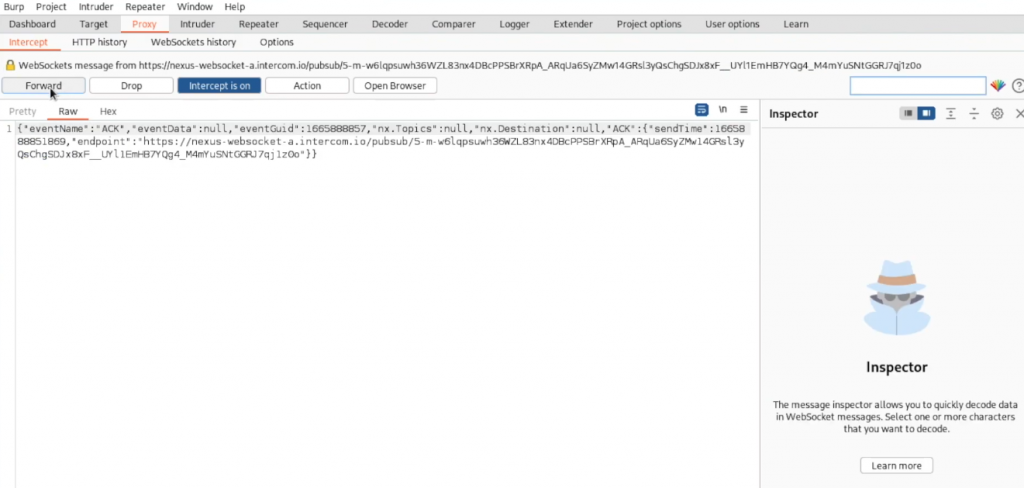Open the Action menu button

tap(307, 86)
